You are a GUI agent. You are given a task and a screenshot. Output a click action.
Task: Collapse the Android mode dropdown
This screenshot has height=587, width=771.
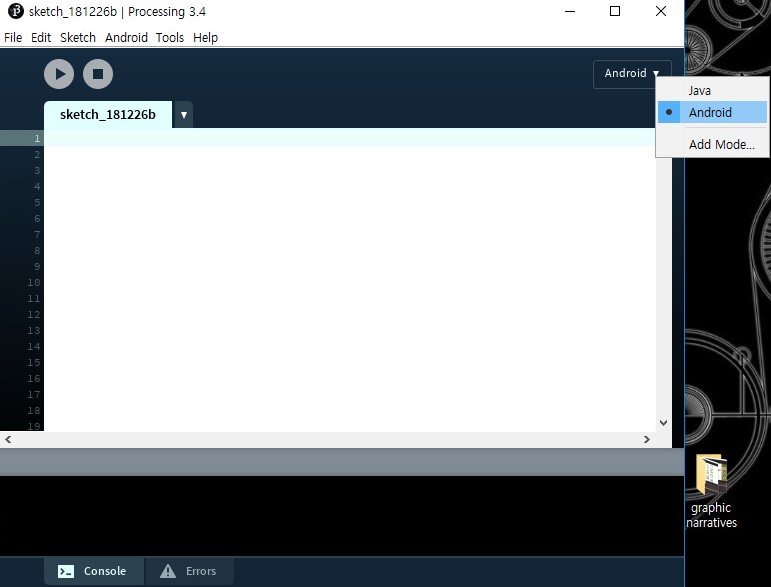[x=632, y=73]
